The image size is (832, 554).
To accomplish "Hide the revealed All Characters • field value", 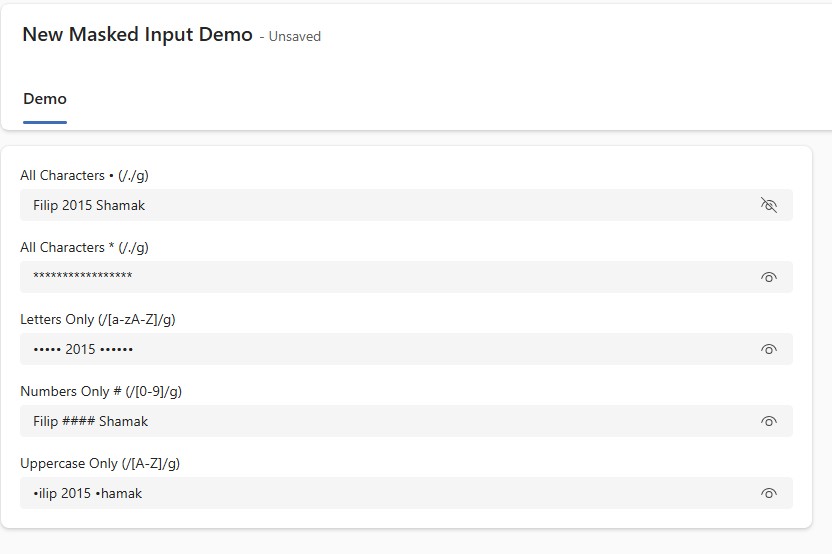I will pos(768,205).
